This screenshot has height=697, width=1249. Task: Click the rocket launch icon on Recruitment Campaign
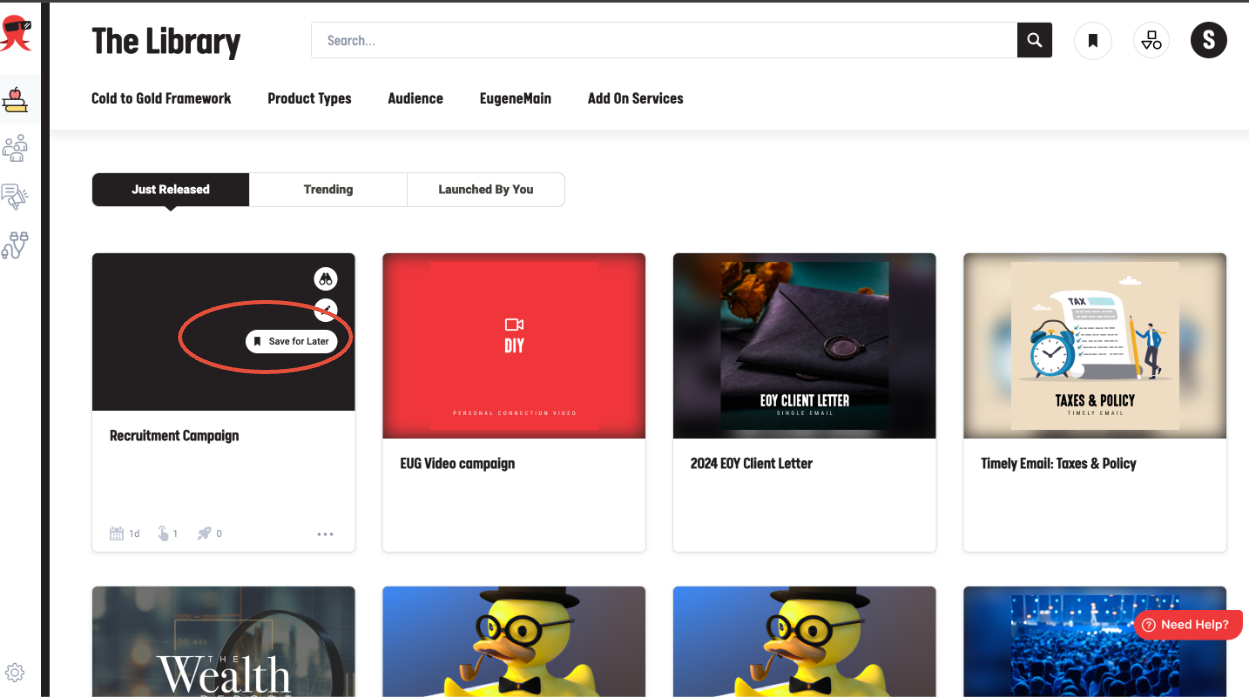(x=204, y=534)
